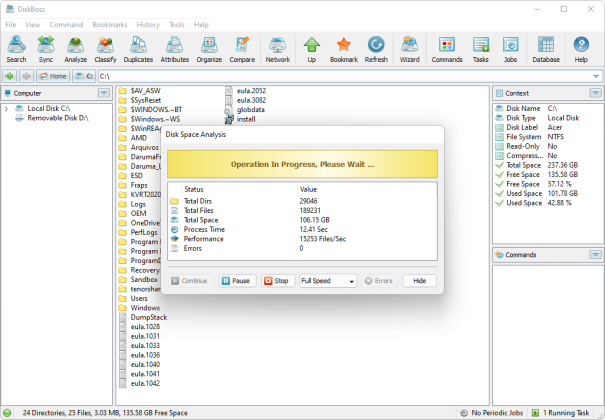Add a Bookmark from toolbar
This screenshot has height=420, width=605.
click(343, 49)
